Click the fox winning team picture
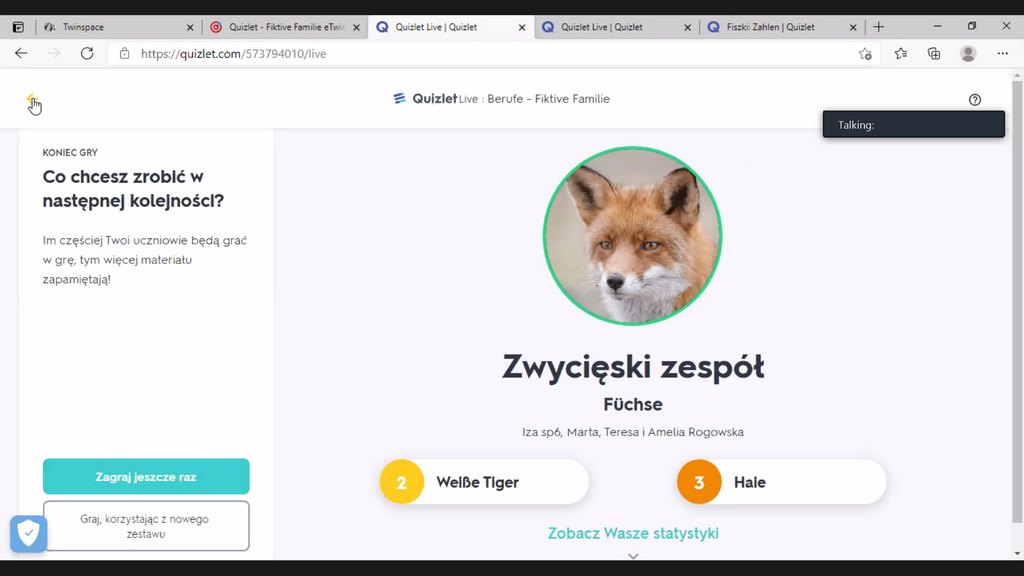The image size is (1024, 576). pyautogui.click(x=632, y=236)
